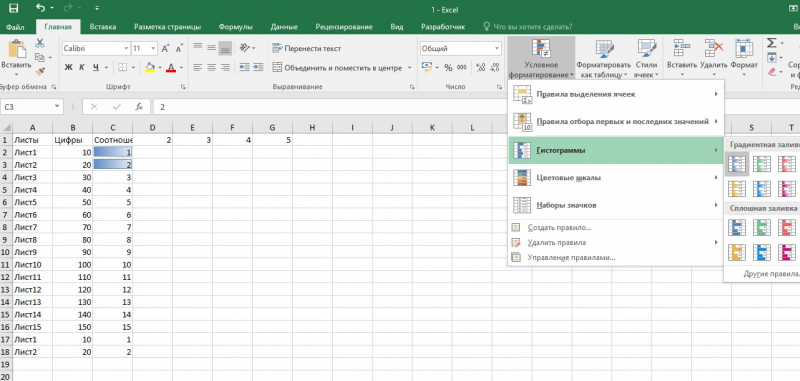The height and width of the screenshot is (381, 800).
Task: Apply comma thousands separator style
Action: coord(461,67)
